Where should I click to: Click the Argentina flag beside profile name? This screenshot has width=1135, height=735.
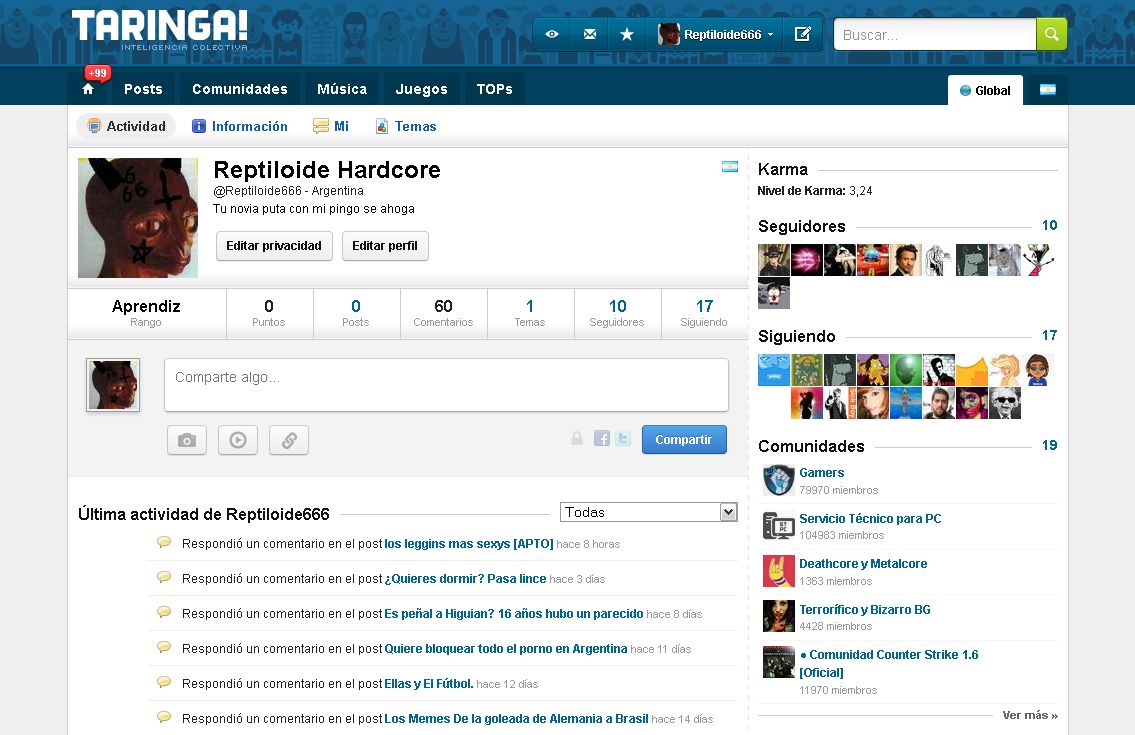730,167
